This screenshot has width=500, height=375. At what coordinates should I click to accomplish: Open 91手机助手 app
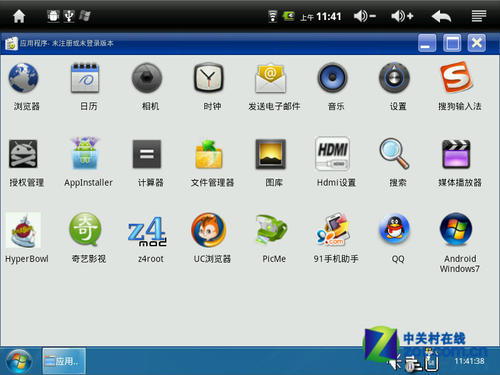332,229
